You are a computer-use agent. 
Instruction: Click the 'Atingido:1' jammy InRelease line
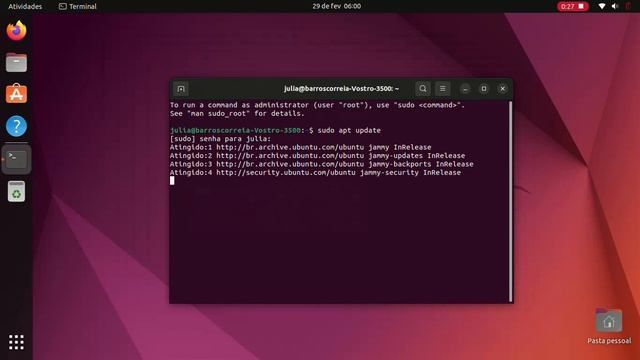tap(300, 147)
